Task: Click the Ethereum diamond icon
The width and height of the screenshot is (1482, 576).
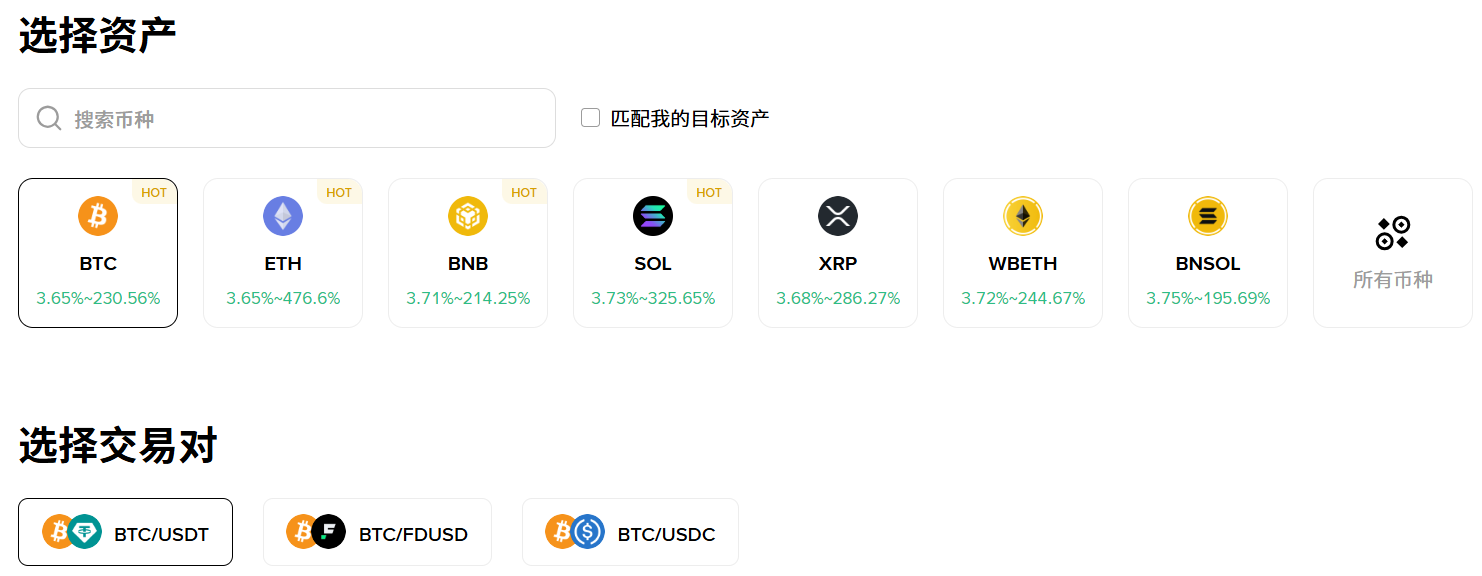Action: click(x=283, y=216)
